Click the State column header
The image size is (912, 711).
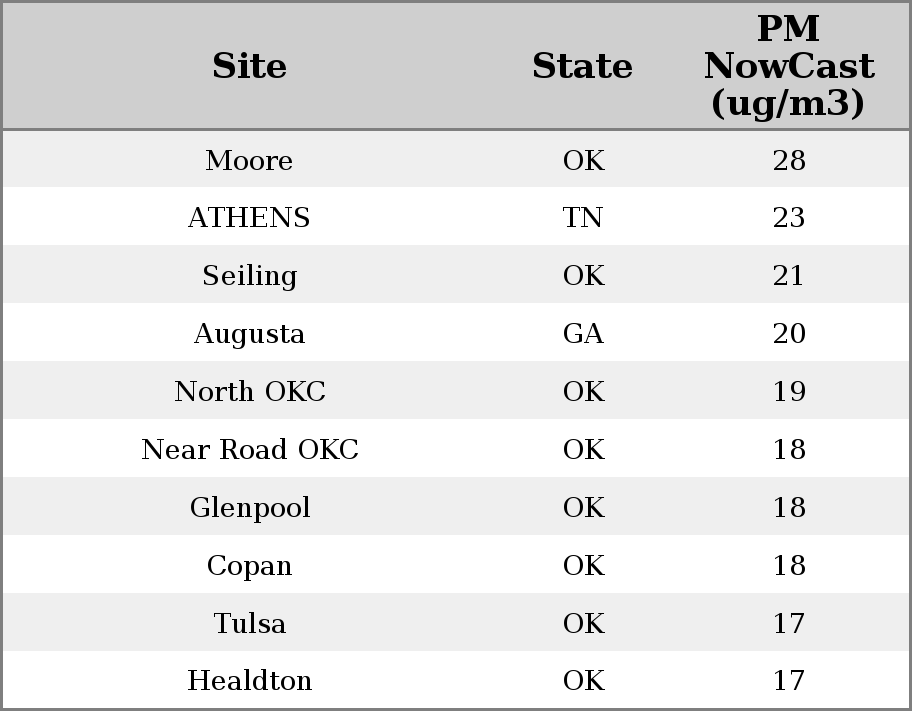click(x=582, y=67)
